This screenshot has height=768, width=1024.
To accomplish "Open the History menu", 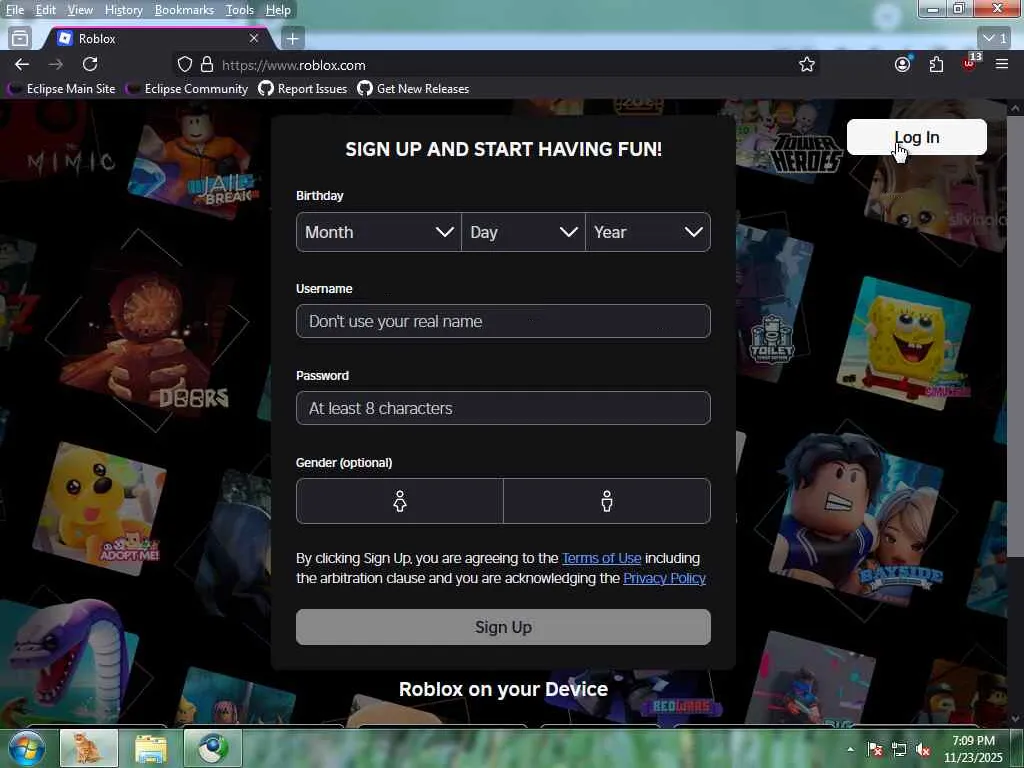I will pos(123,10).
